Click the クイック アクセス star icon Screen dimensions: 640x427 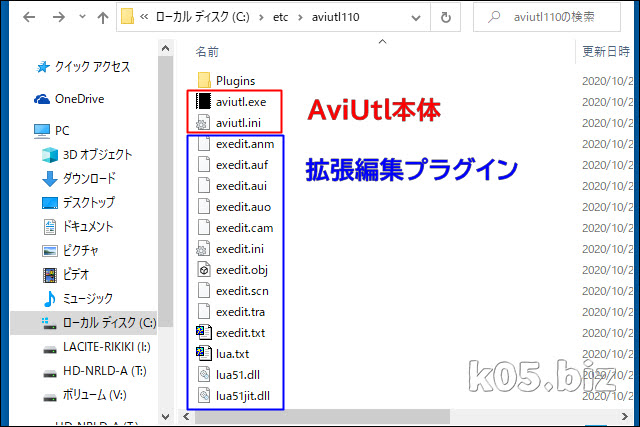coord(43,67)
